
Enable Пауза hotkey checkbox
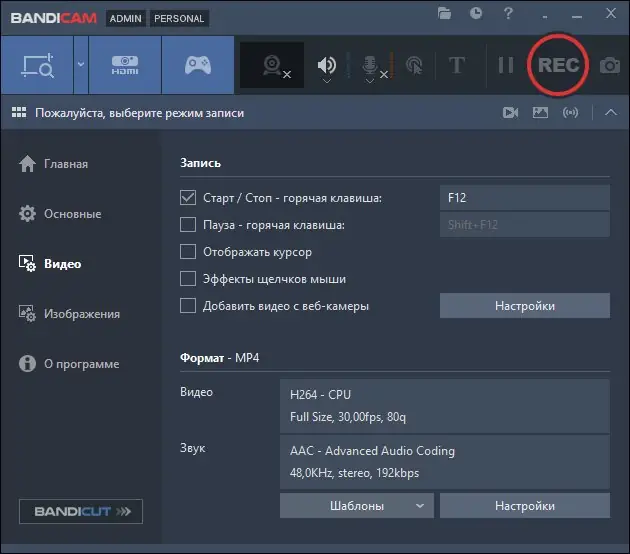(x=188, y=225)
